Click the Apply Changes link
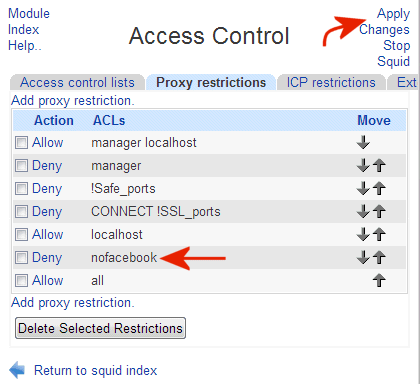Viewport: 420px width, 384px height. (385, 22)
